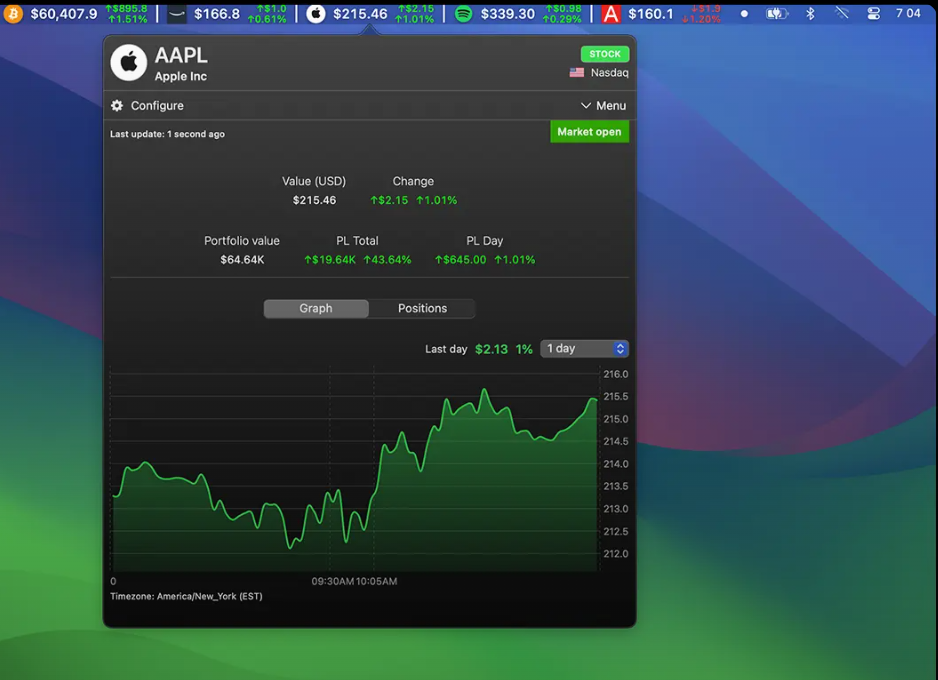The image size is (938, 680).
Task: Click the red Adobe ticker icon
Action: click(611, 13)
